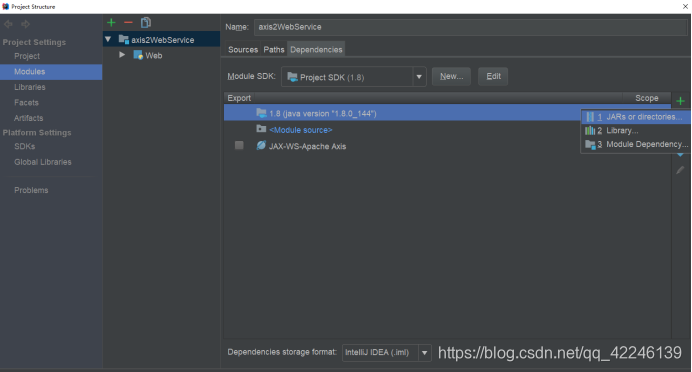Click axis2WebService module folder icon
Screen dimensions: 692x372
coord(124,40)
